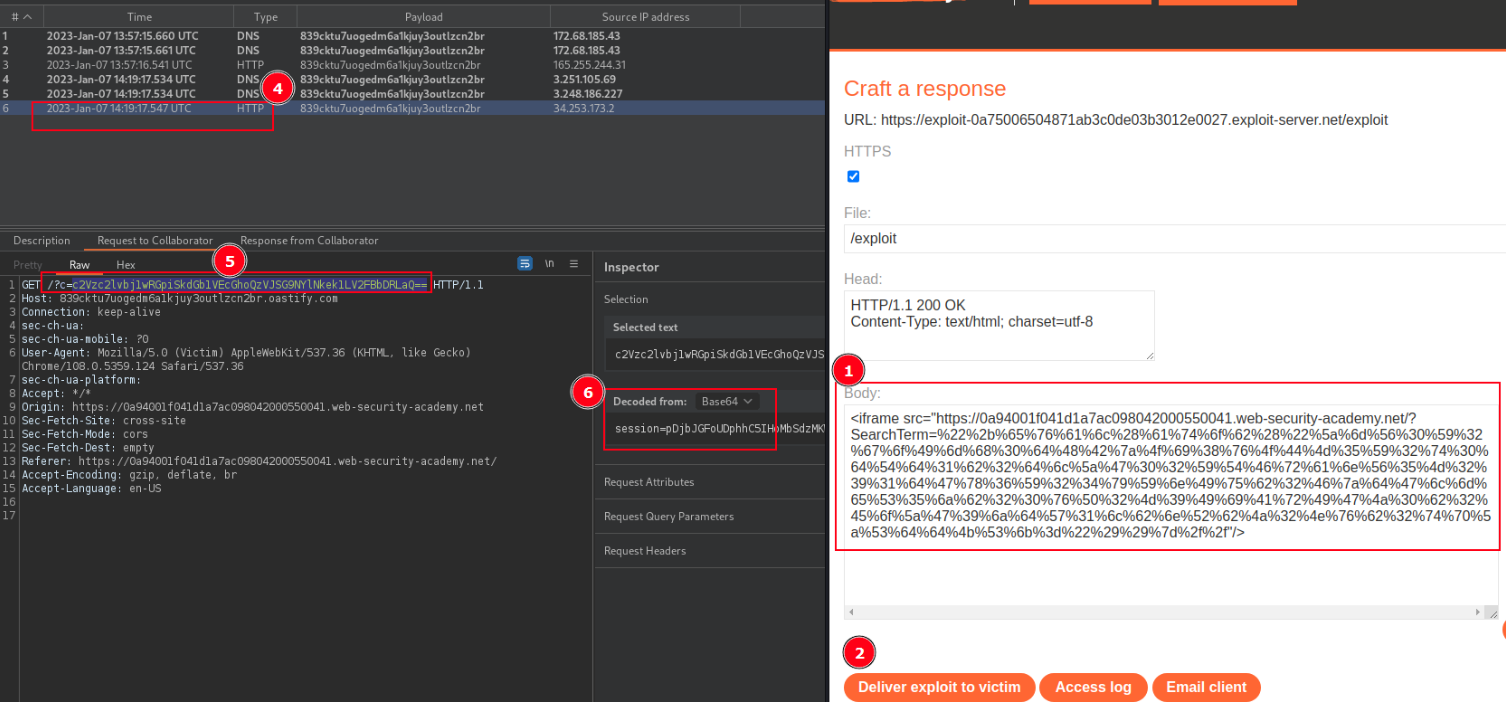The height and width of the screenshot is (702, 1506).
Task: Open the Decoded from Base64 dropdown
Action: point(729,401)
